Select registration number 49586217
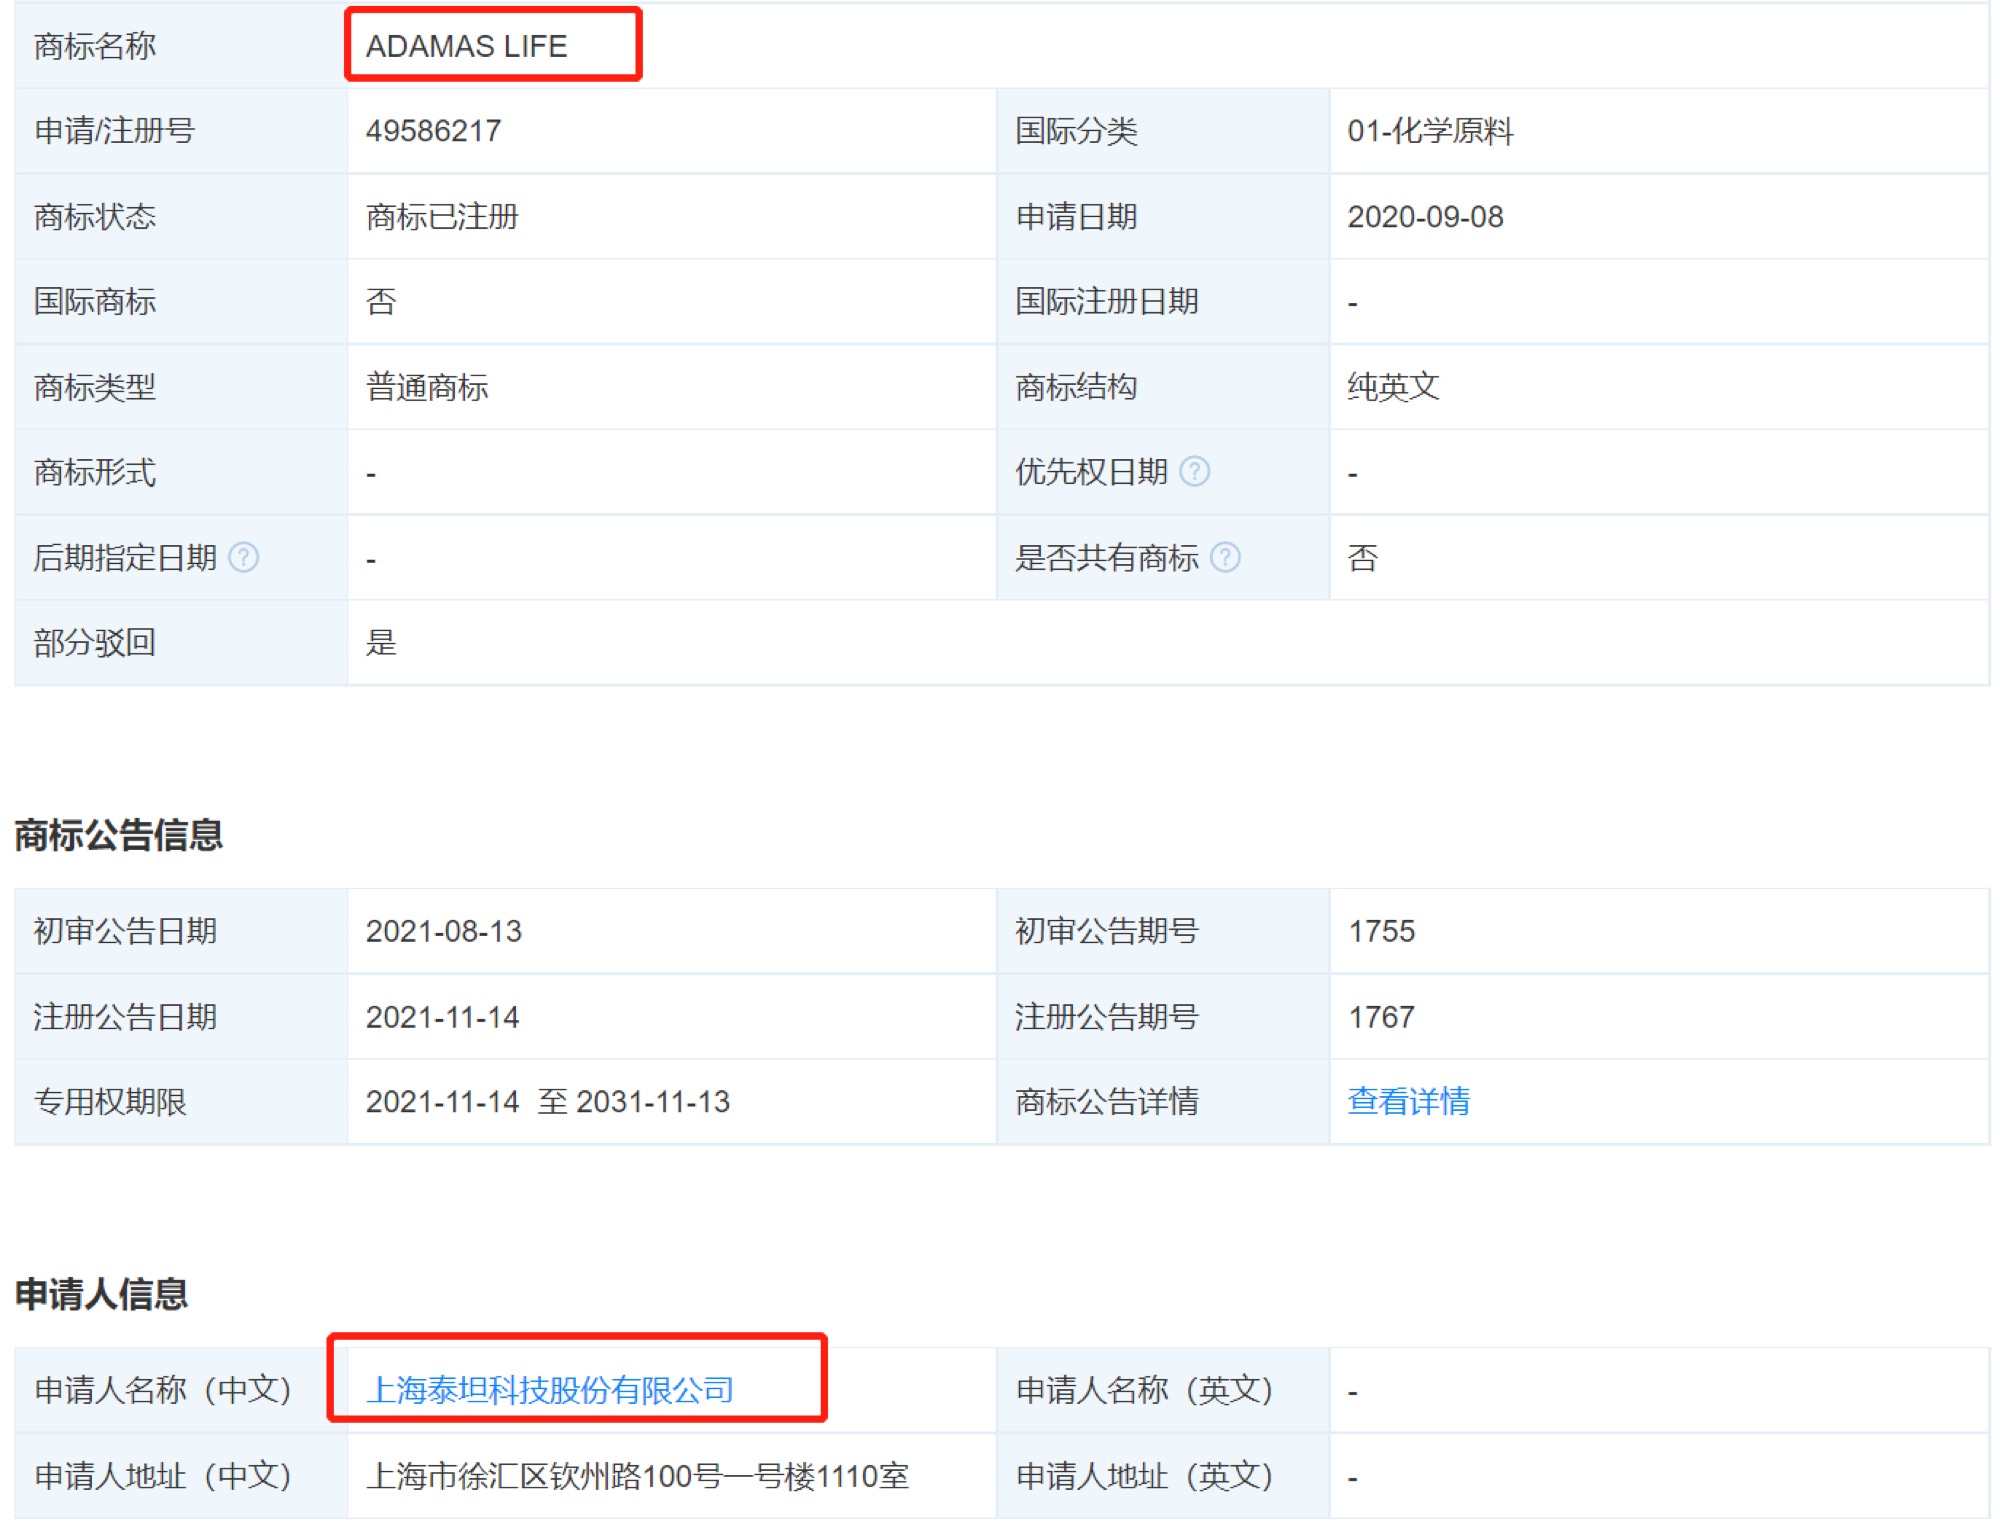 click(433, 131)
